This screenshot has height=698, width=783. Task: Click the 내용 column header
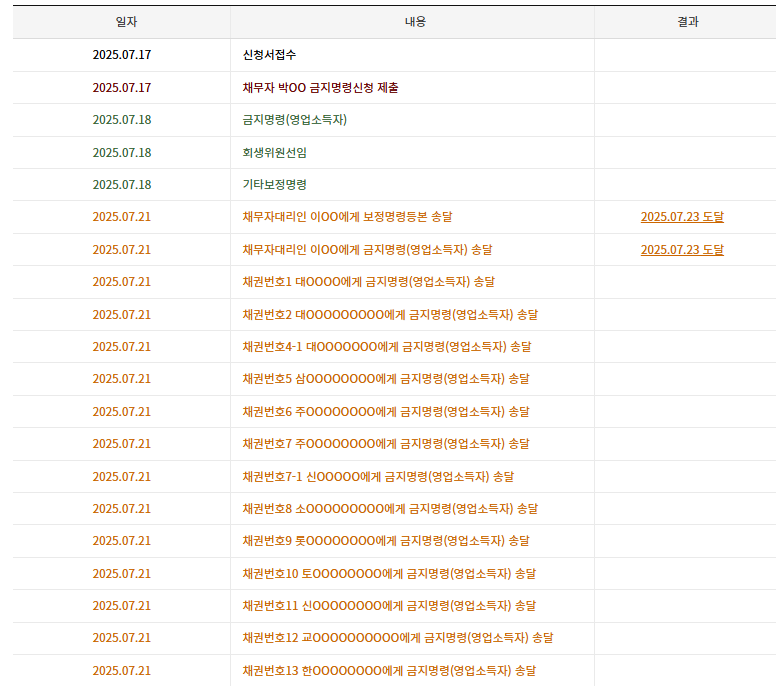(x=415, y=21)
